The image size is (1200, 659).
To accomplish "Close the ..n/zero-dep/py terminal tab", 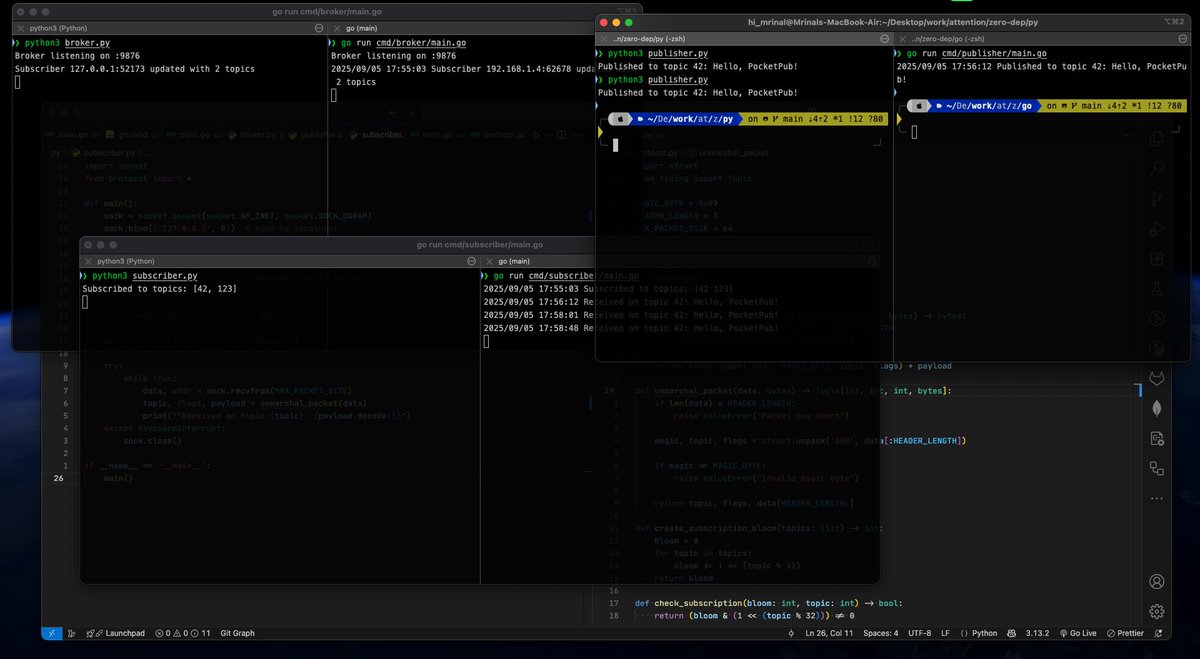I will pos(603,38).
